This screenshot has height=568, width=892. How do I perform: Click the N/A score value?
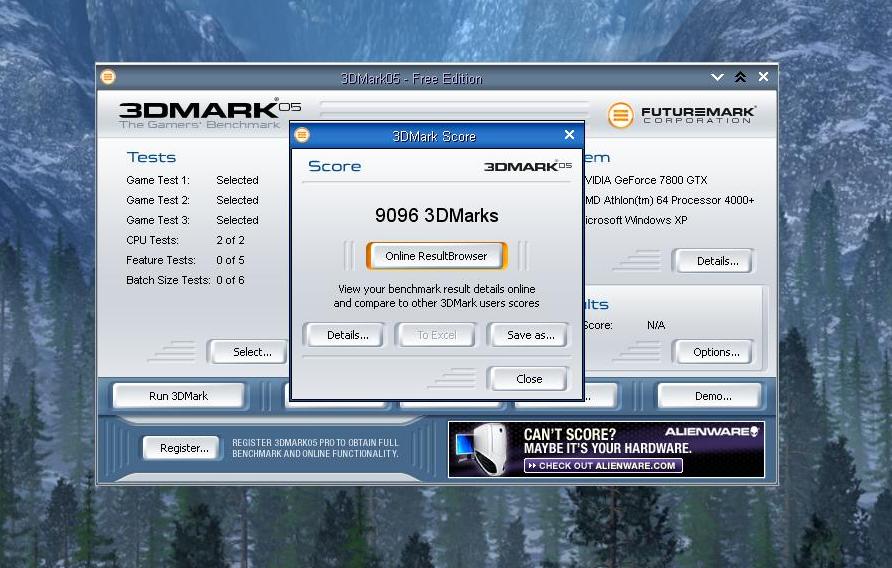[656, 325]
